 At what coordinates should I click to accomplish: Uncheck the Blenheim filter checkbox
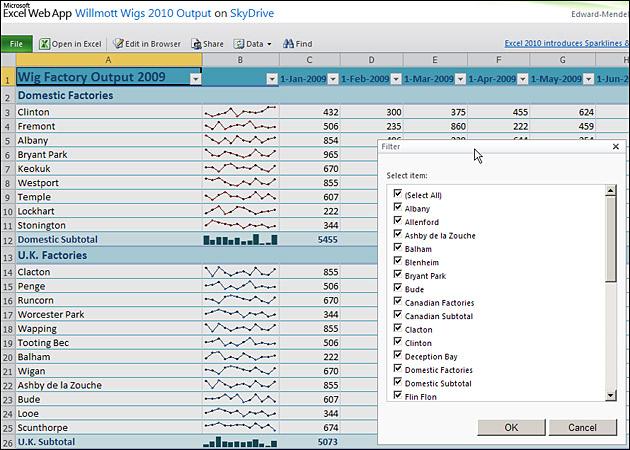(398, 261)
